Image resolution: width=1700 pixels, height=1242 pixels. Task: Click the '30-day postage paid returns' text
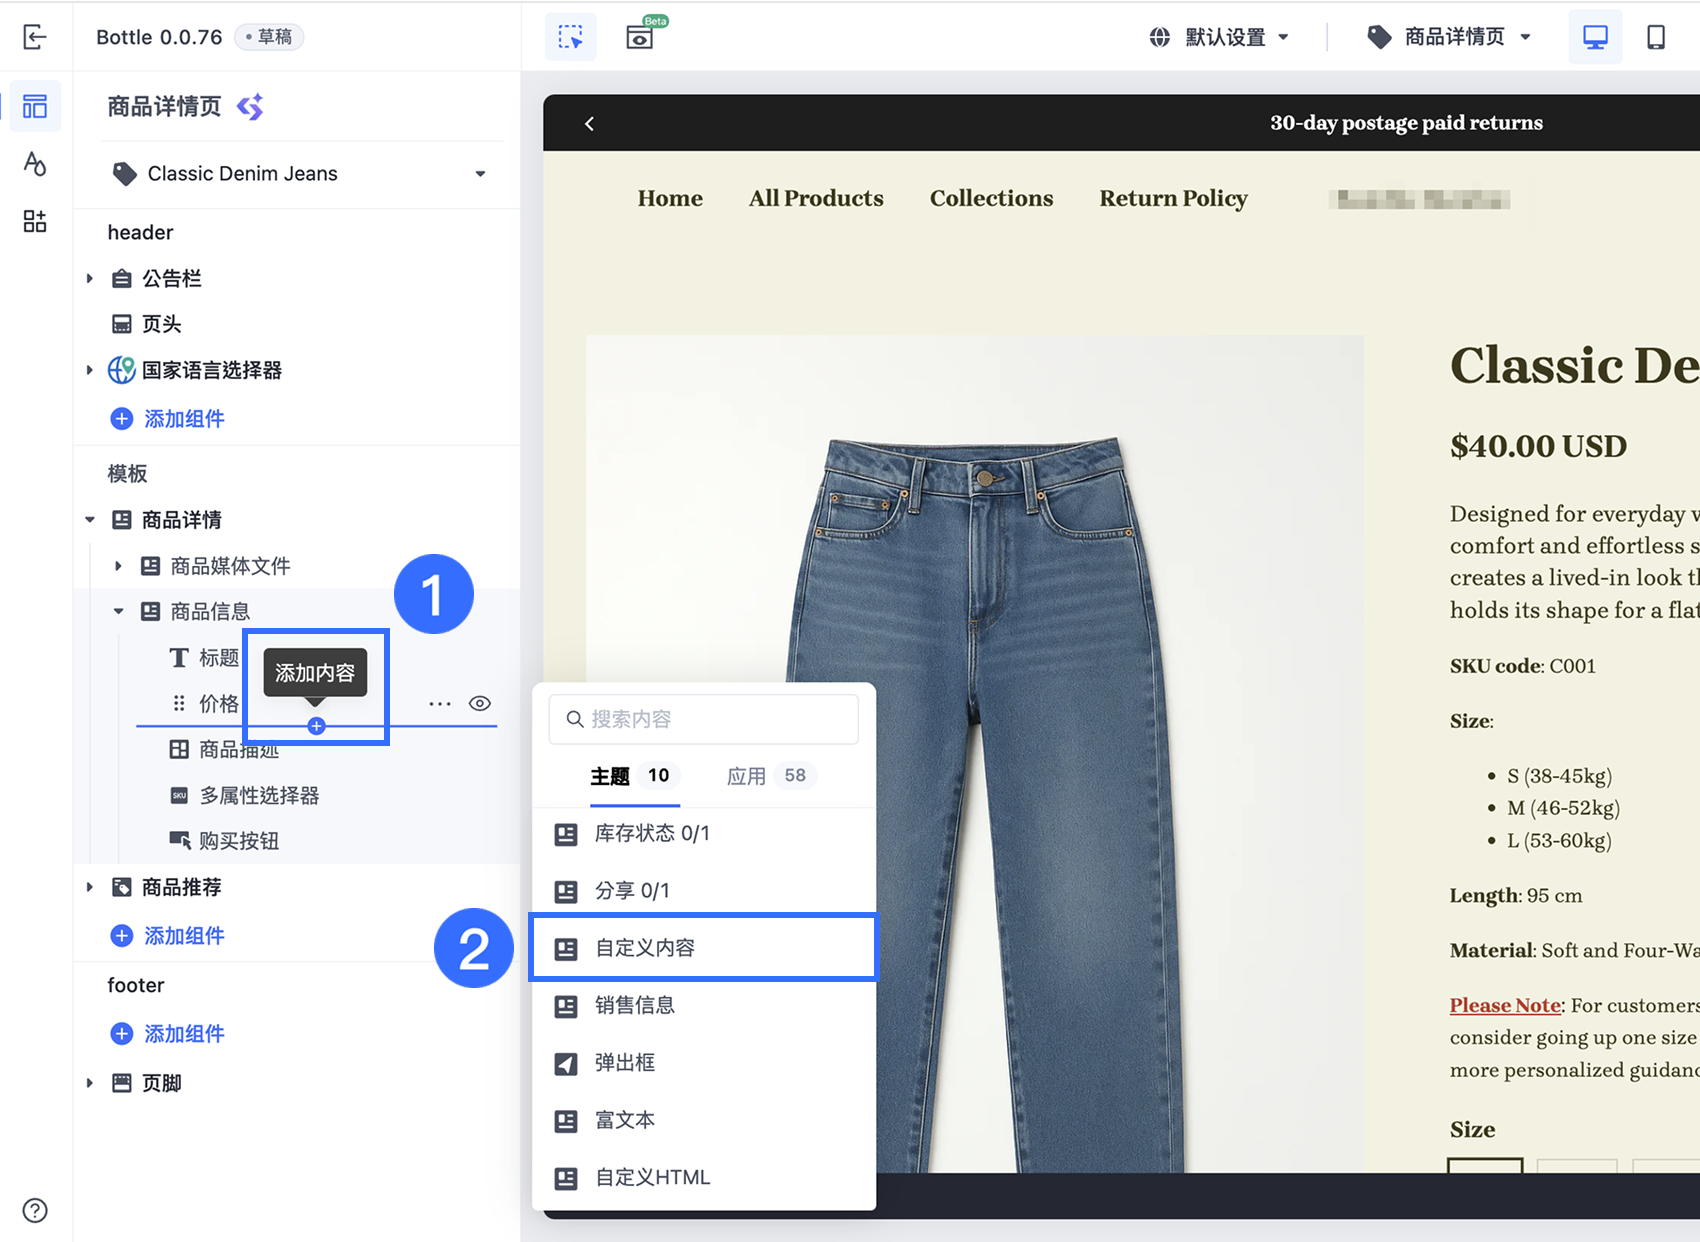pyautogui.click(x=1406, y=123)
